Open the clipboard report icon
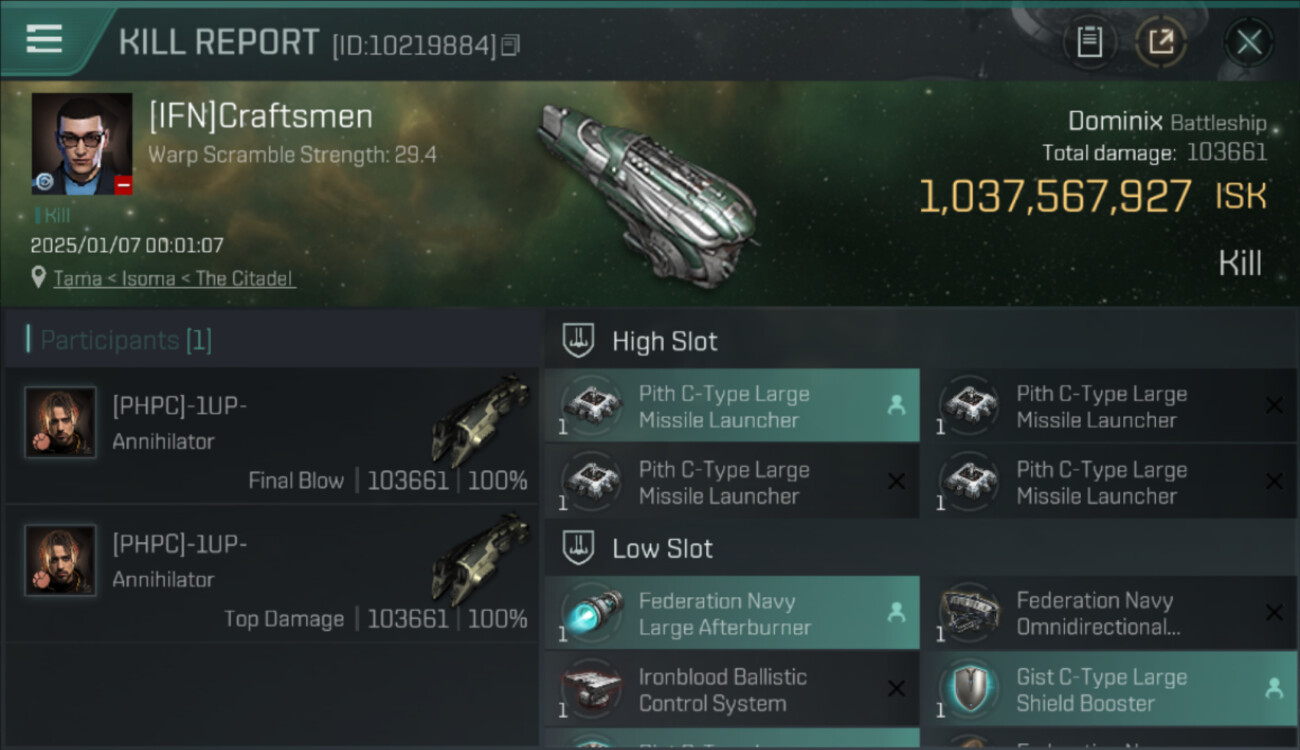Image resolution: width=1300 pixels, height=750 pixels. [x=1089, y=42]
